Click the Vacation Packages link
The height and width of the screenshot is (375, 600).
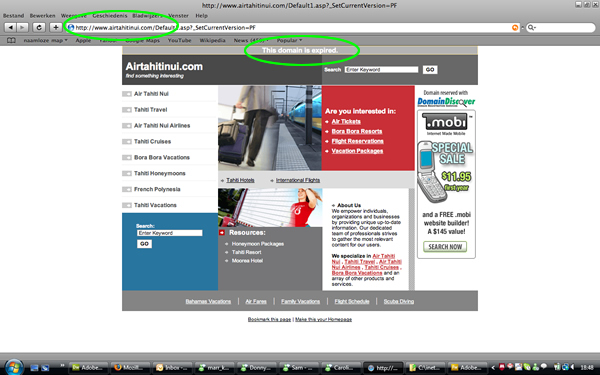(357, 151)
